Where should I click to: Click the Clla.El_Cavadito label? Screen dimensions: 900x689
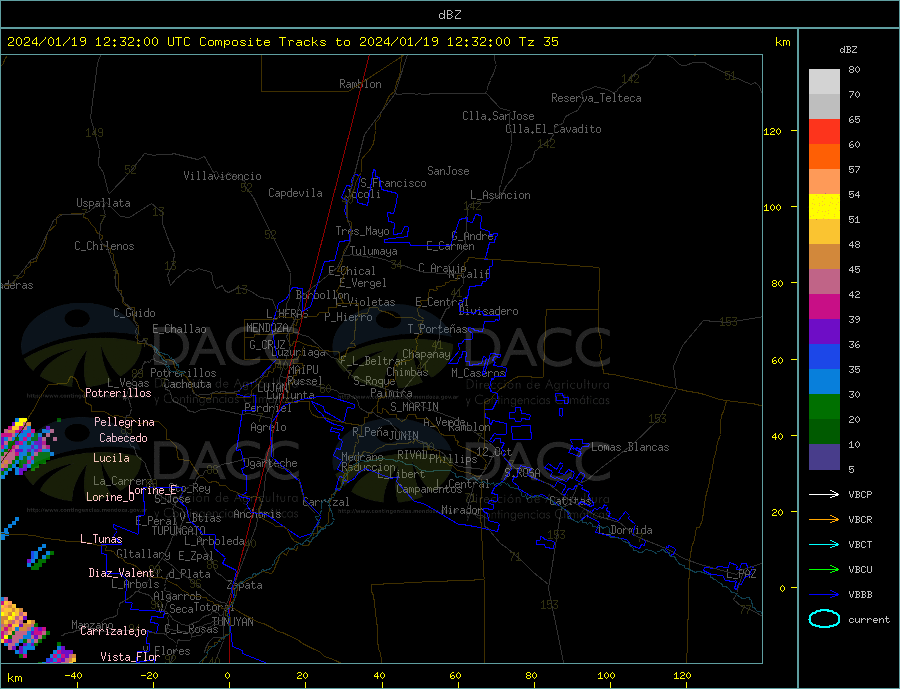click(x=553, y=129)
